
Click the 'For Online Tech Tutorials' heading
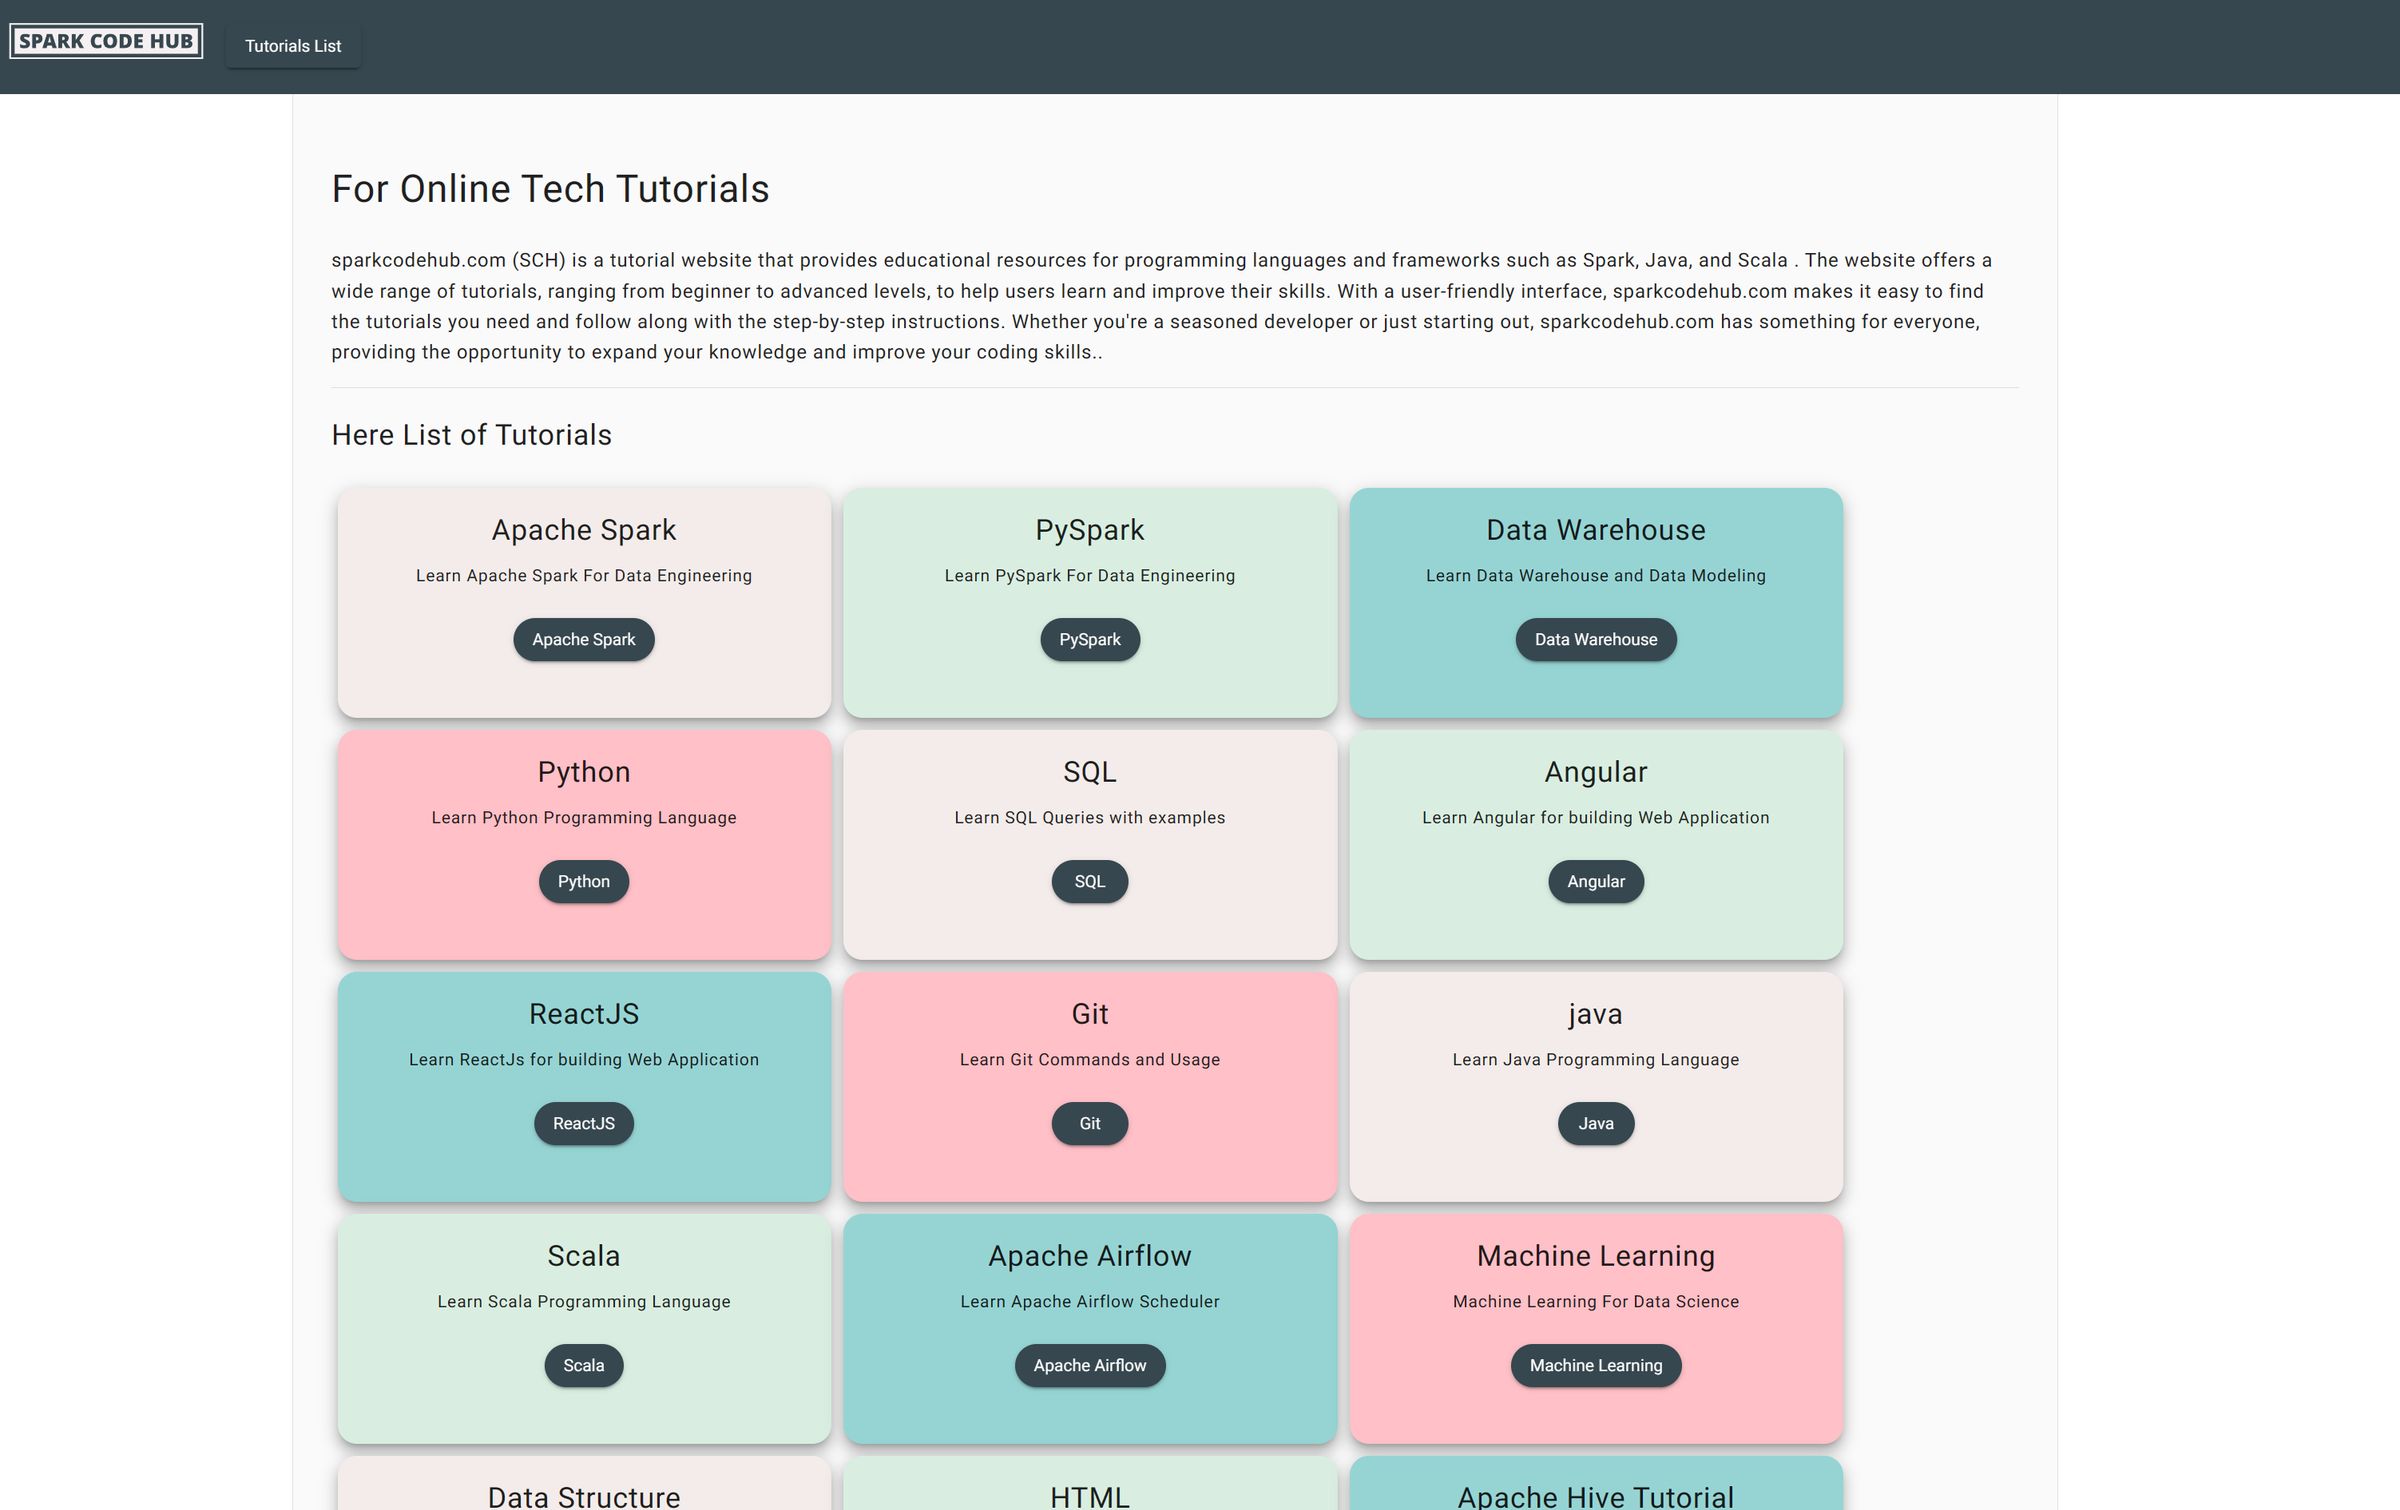550,188
